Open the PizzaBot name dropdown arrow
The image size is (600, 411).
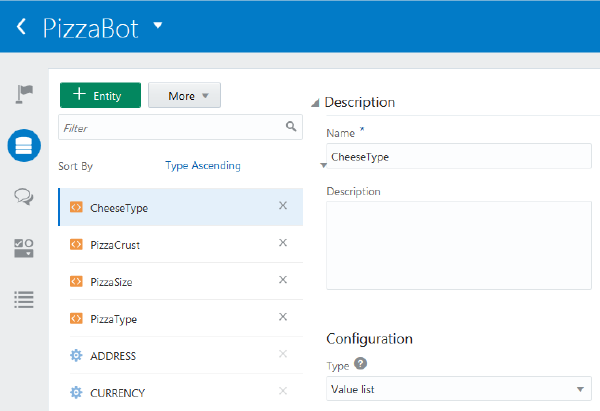click(x=158, y=25)
